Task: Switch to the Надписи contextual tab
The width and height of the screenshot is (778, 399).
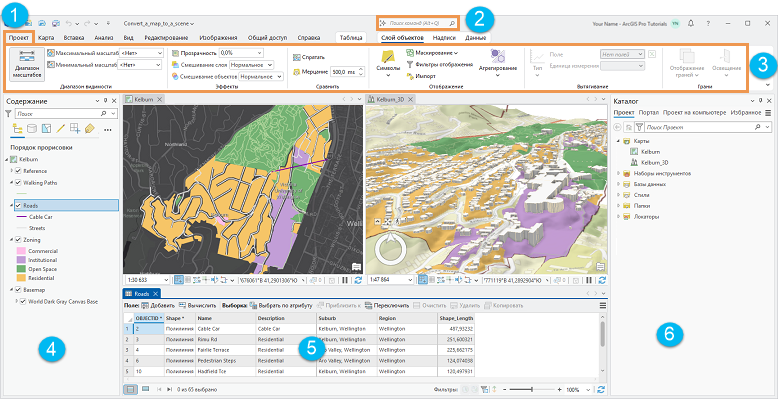Action: click(x=444, y=37)
